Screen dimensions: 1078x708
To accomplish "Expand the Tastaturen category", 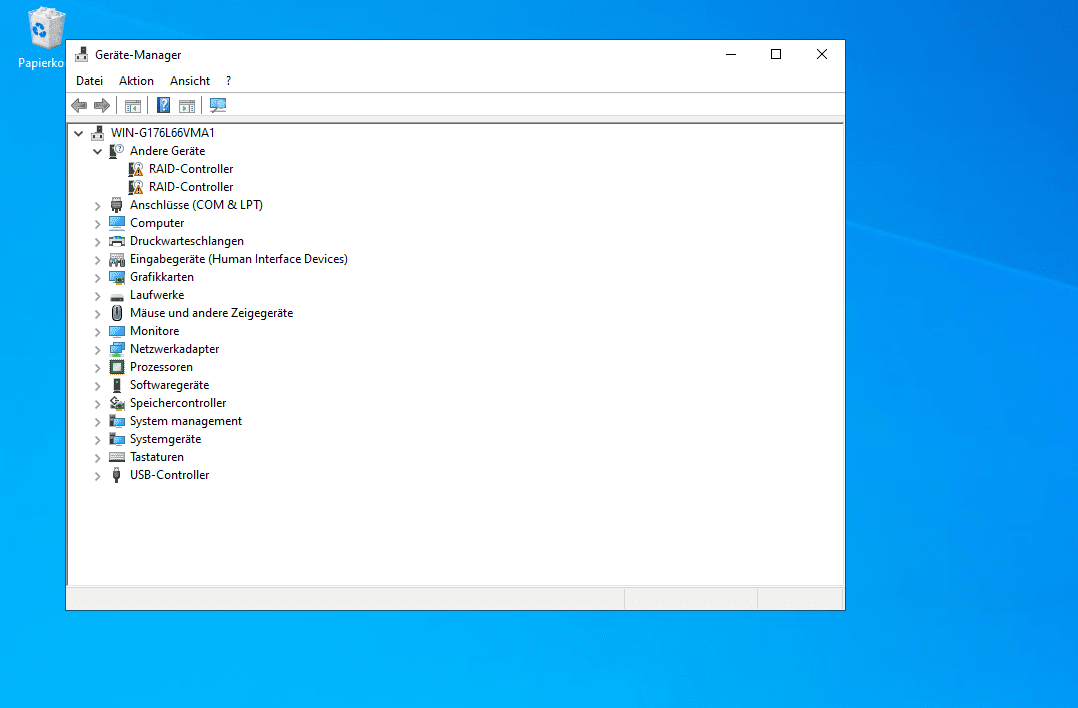I will pyautogui.click(x=98, y=458).
